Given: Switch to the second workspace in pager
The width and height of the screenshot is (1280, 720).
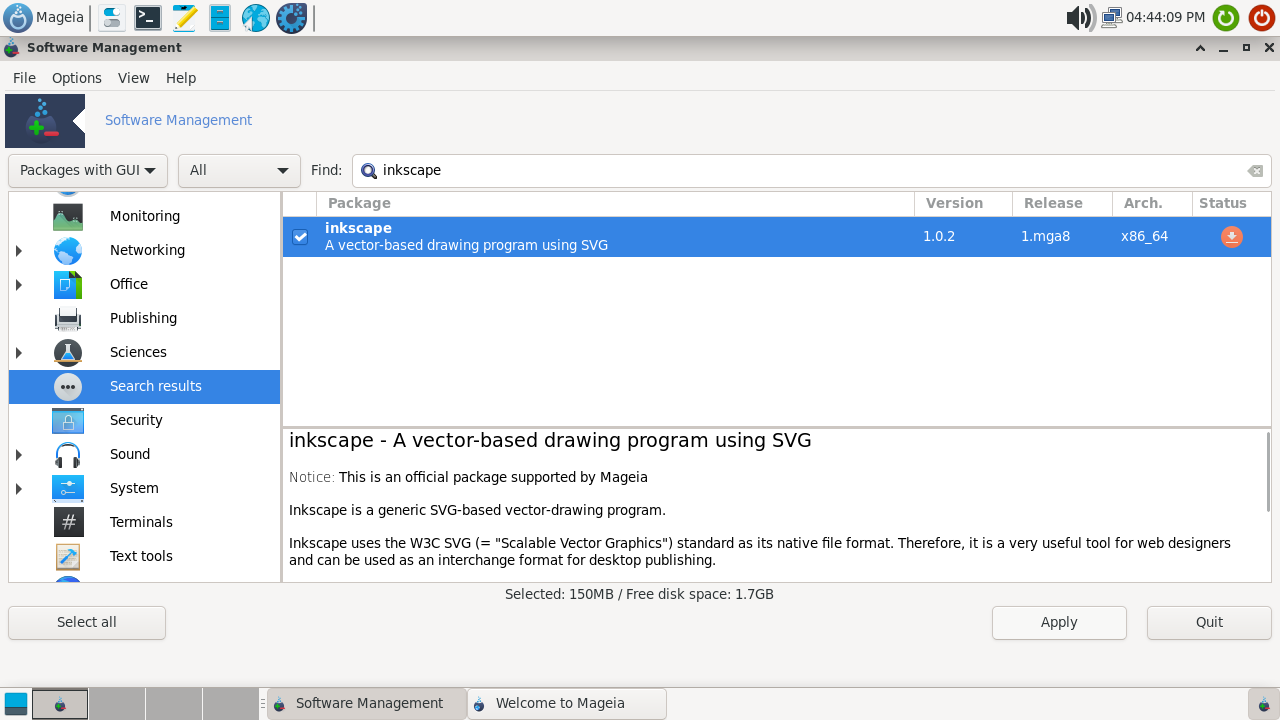Looking at the screenshot, I should pos(117,704).
